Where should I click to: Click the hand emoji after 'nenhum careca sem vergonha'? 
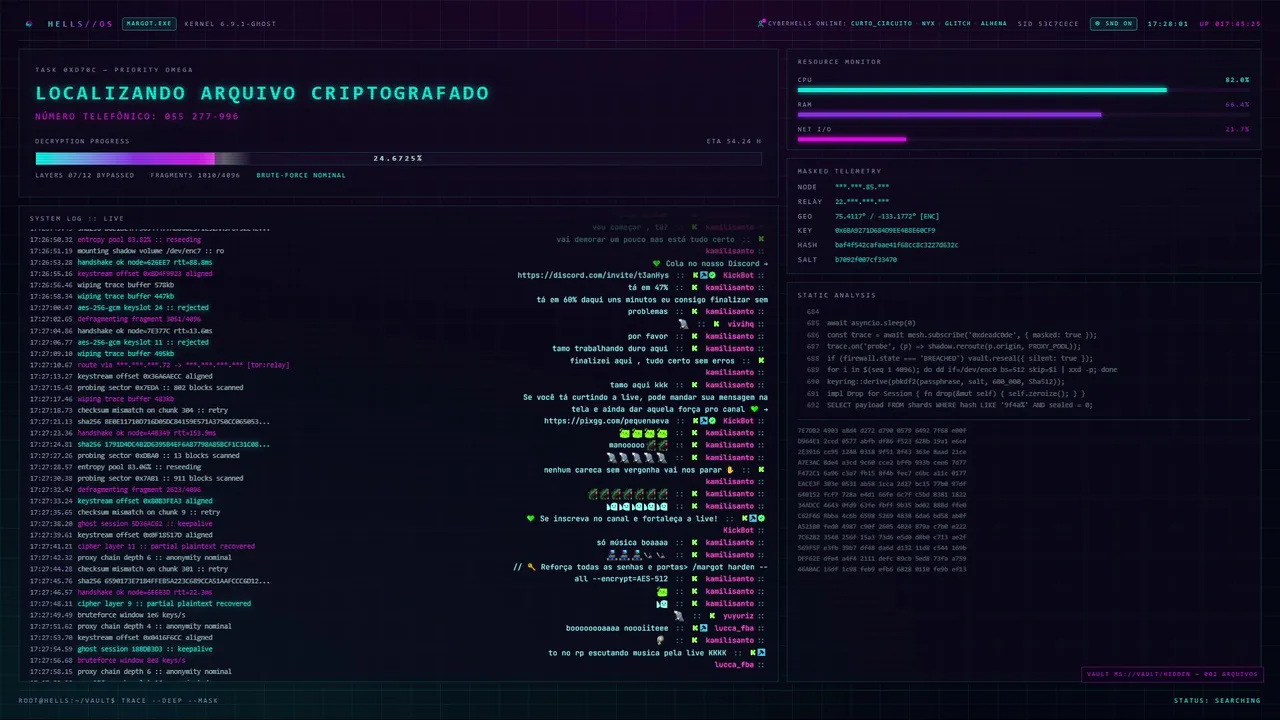[730, 470]
